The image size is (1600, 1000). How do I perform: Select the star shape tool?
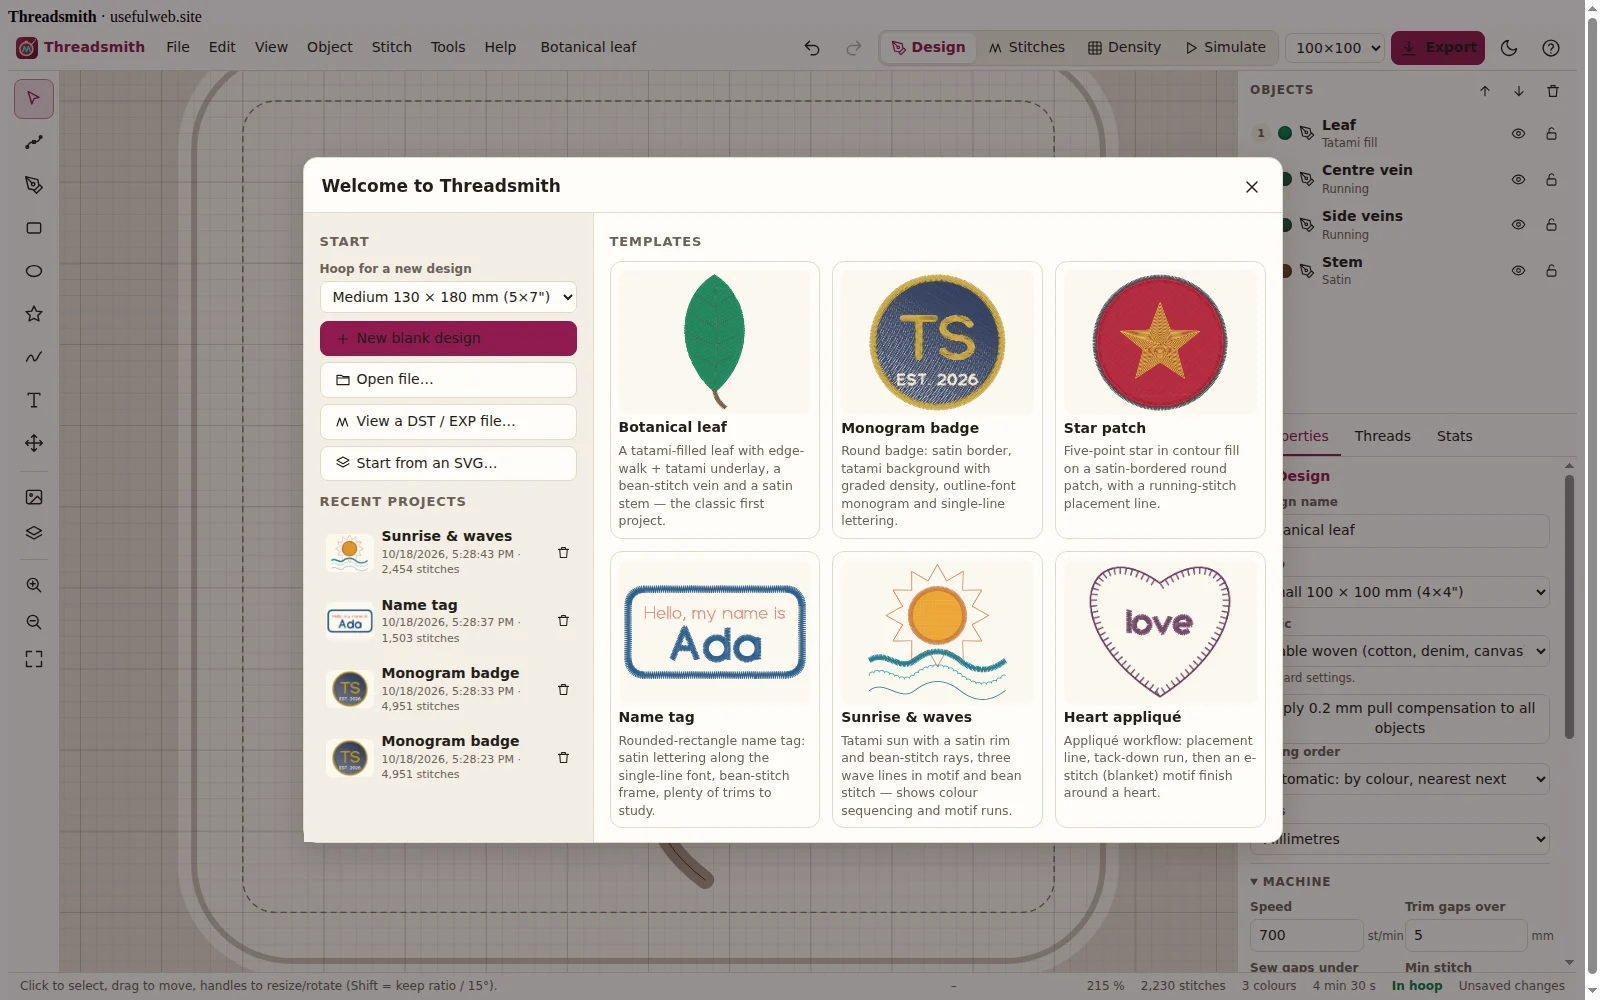(x=34, y=314)
